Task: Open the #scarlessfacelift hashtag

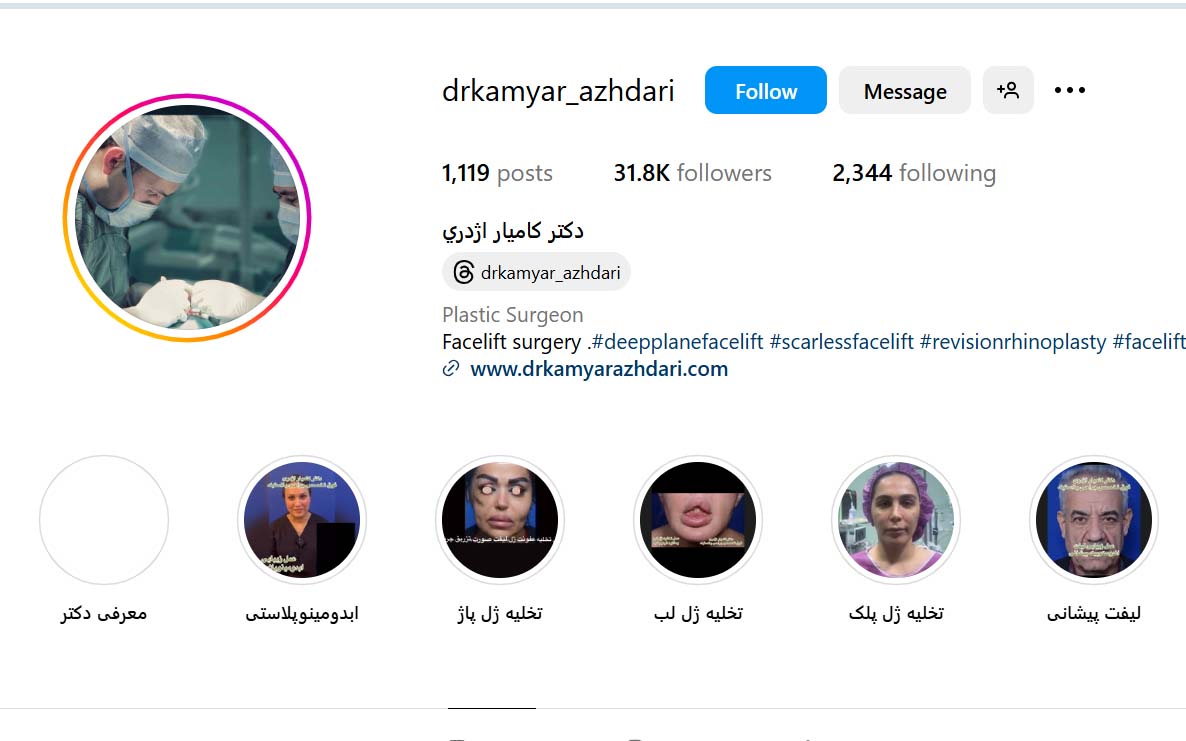Action: [842, 342]
